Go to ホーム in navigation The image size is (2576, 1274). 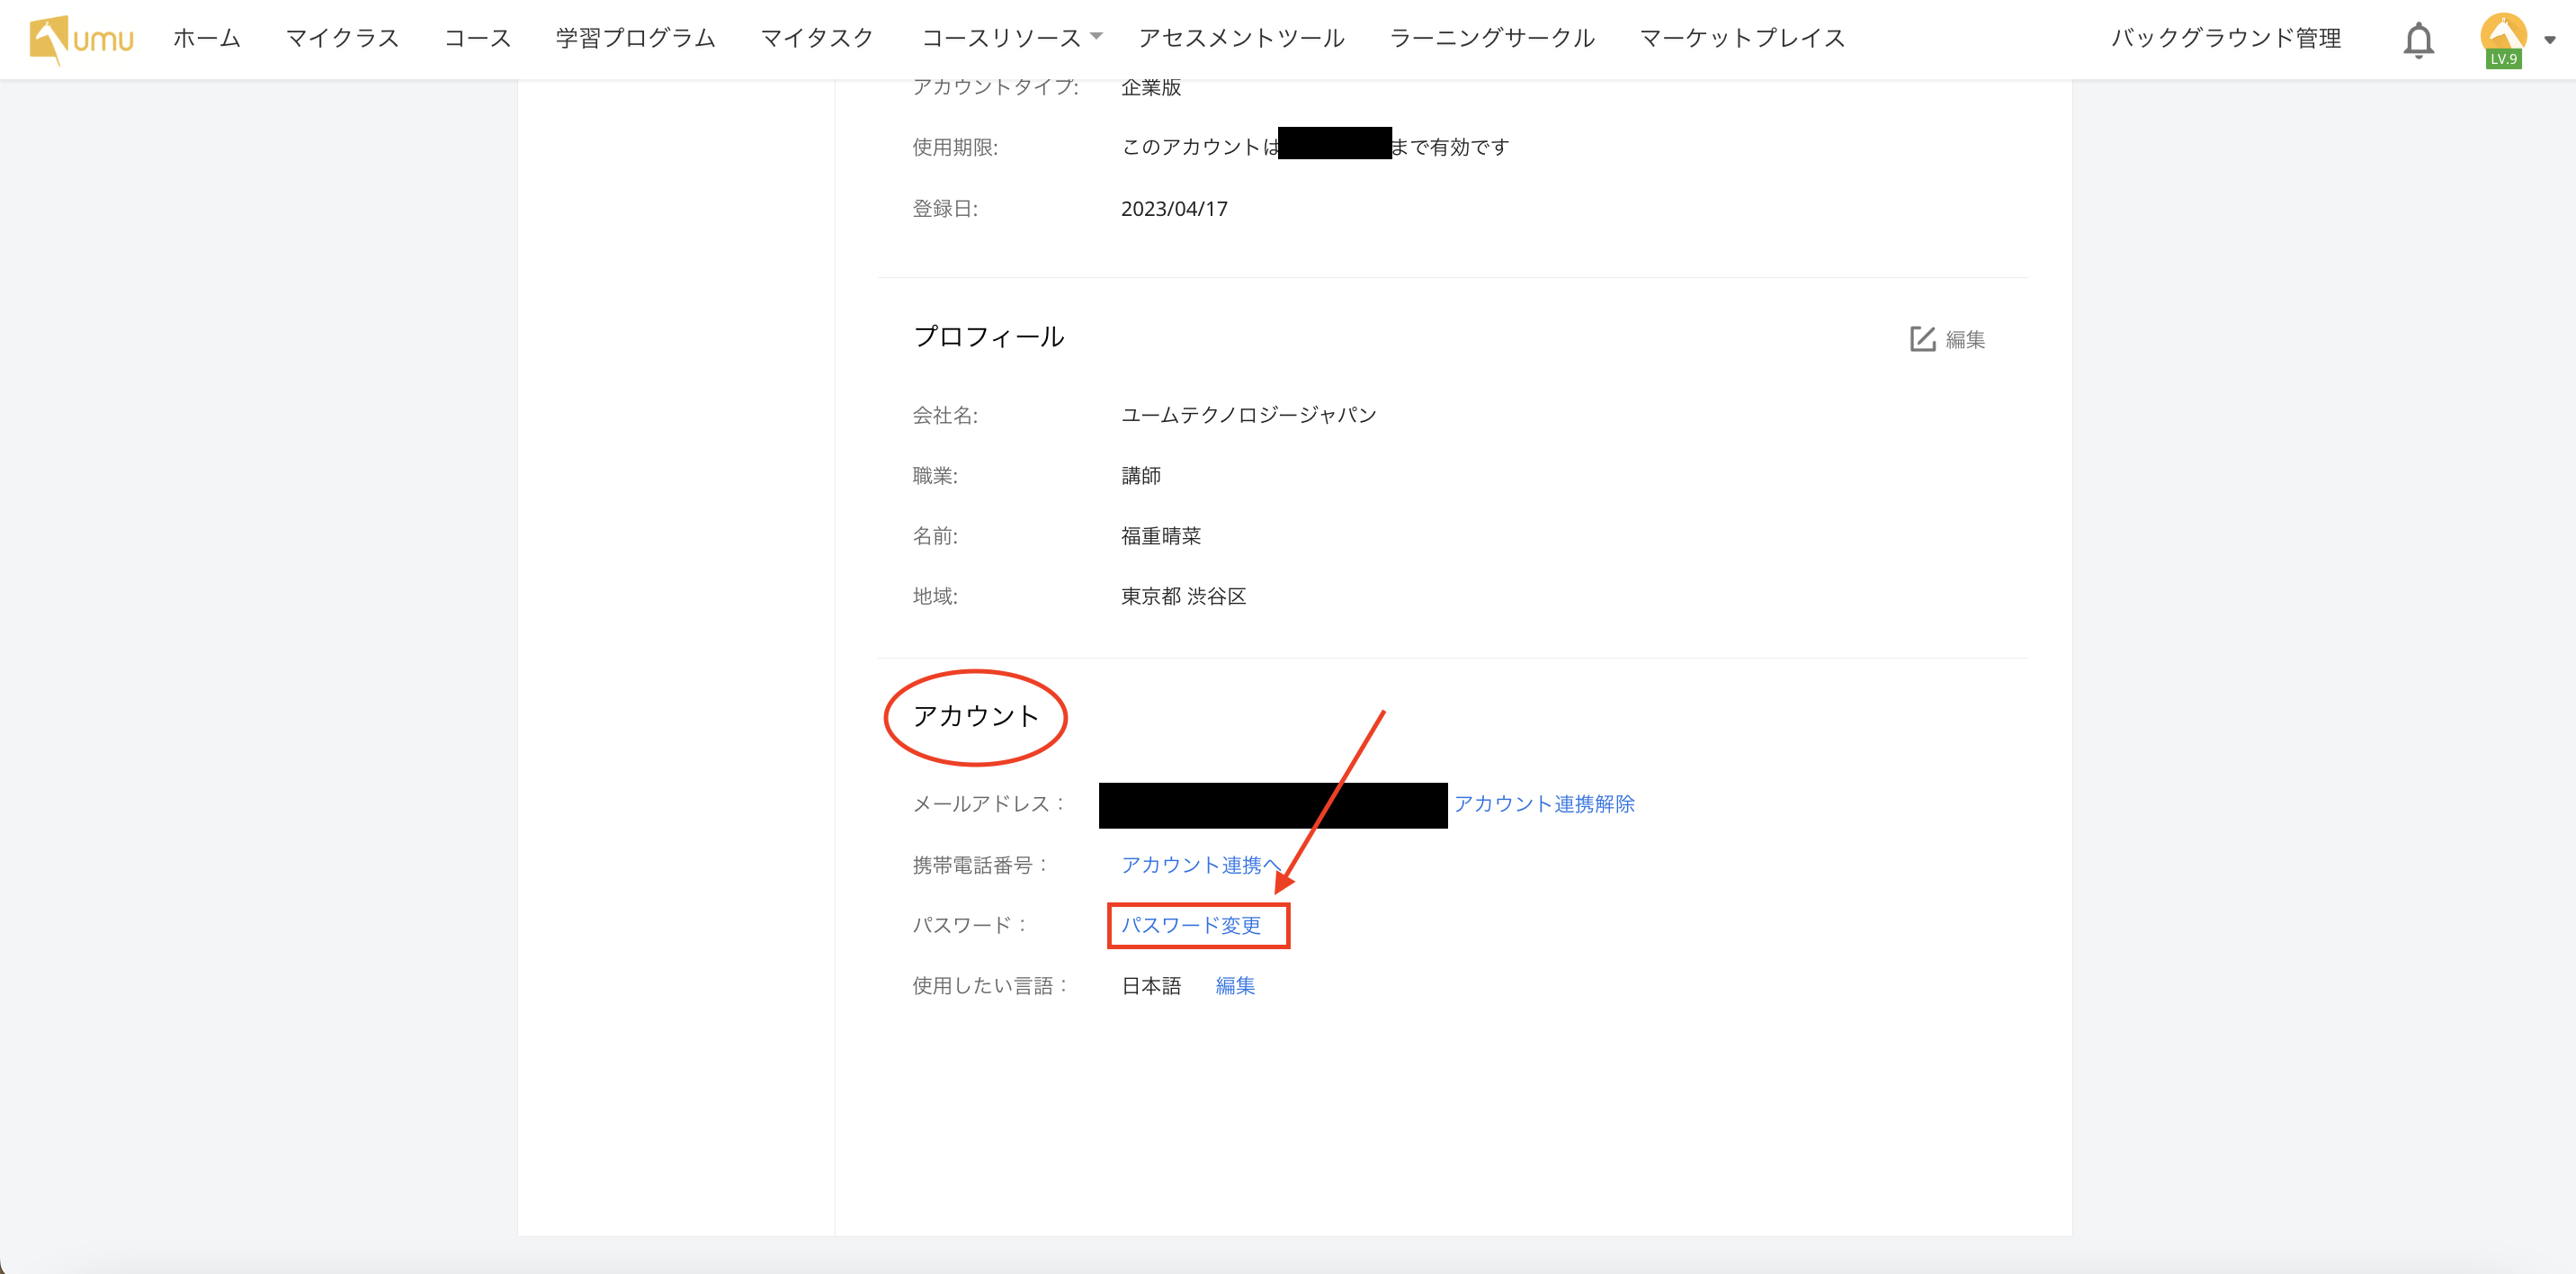pyautogui.click(x=206, y=38)
